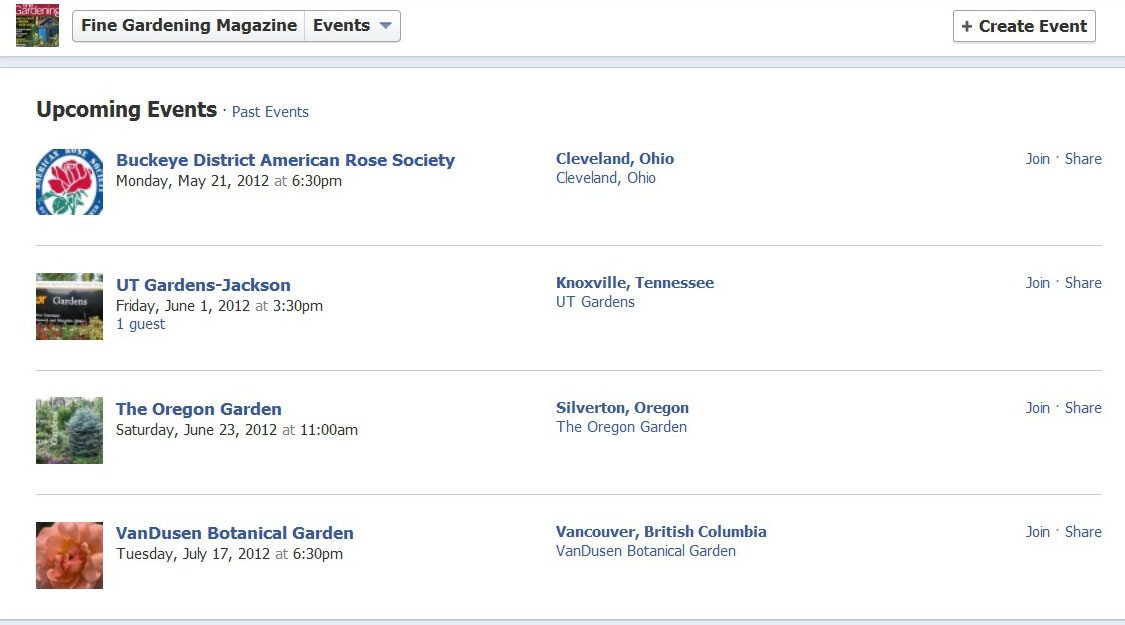Open The Oregon Garden event photo
Screen dimensions: 1125x625
coord(70,431)
